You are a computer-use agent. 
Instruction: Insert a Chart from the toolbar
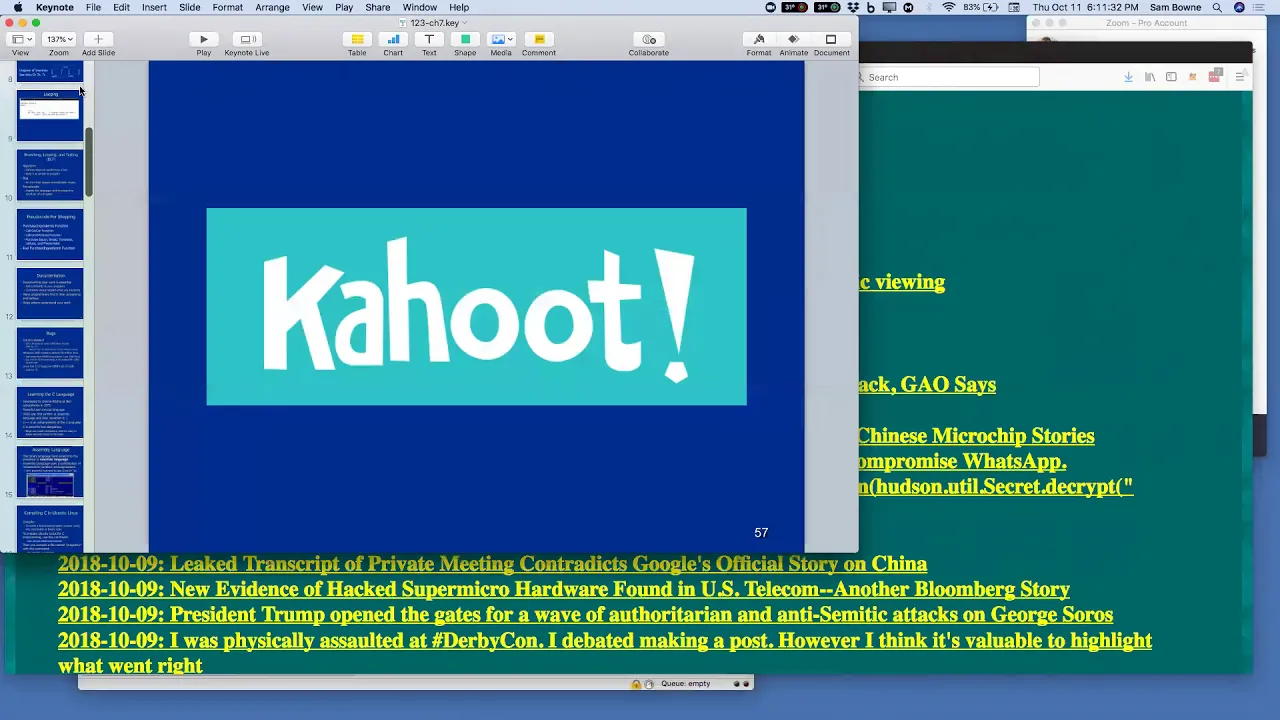point(393,39)
